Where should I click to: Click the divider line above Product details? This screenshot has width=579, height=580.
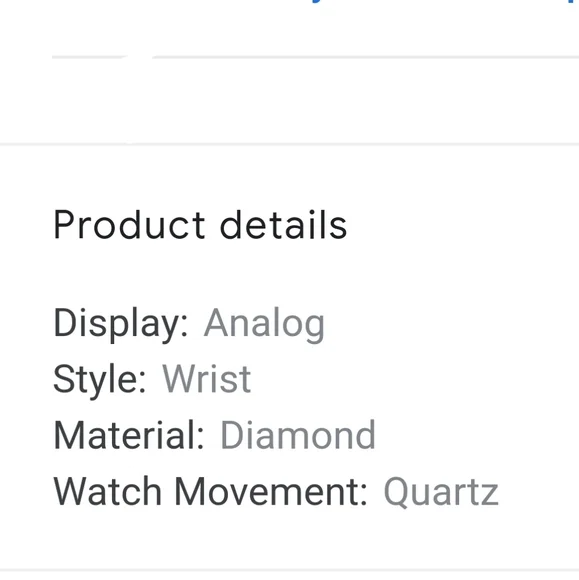tap(289, 144)
